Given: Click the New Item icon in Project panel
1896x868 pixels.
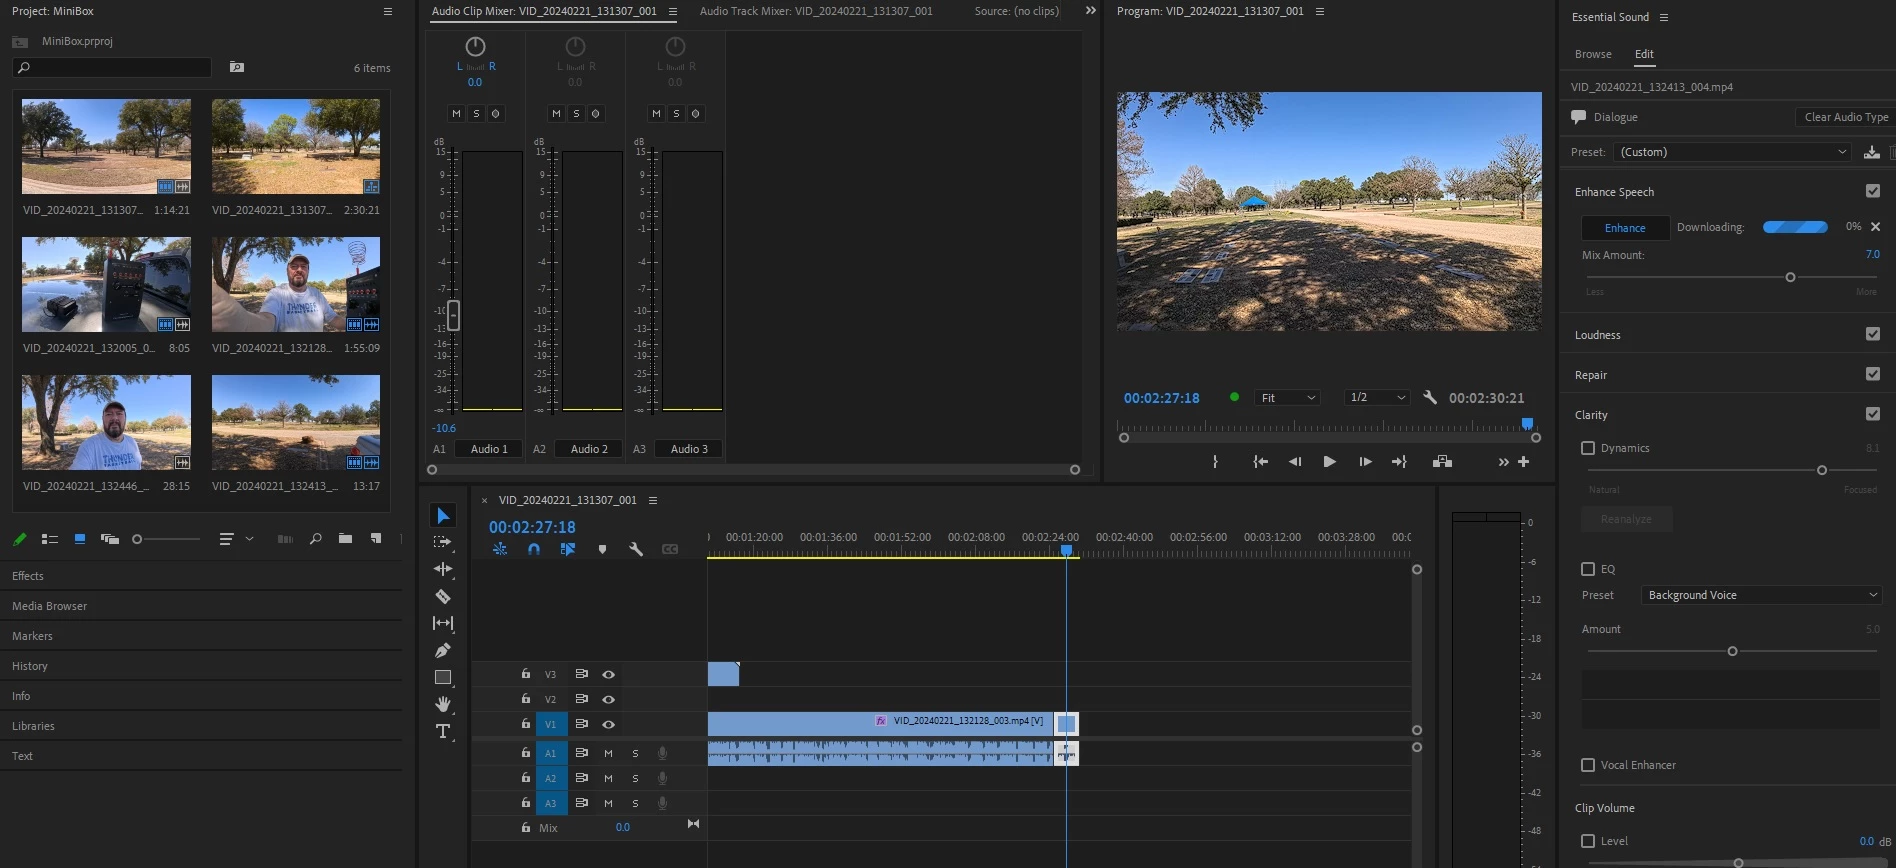Looking at the screenshot, I should [376, 539].
